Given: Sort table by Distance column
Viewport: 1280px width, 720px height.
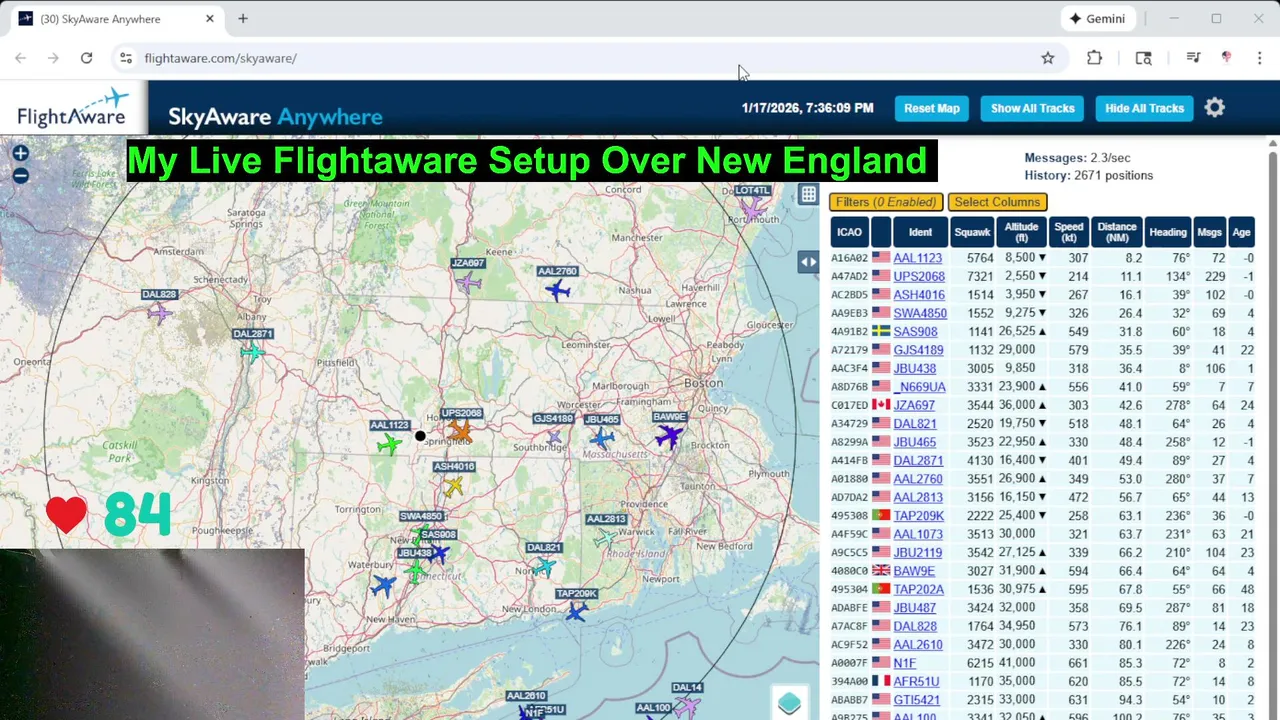Looking at the screenshot, I should tap(1116, 232).
